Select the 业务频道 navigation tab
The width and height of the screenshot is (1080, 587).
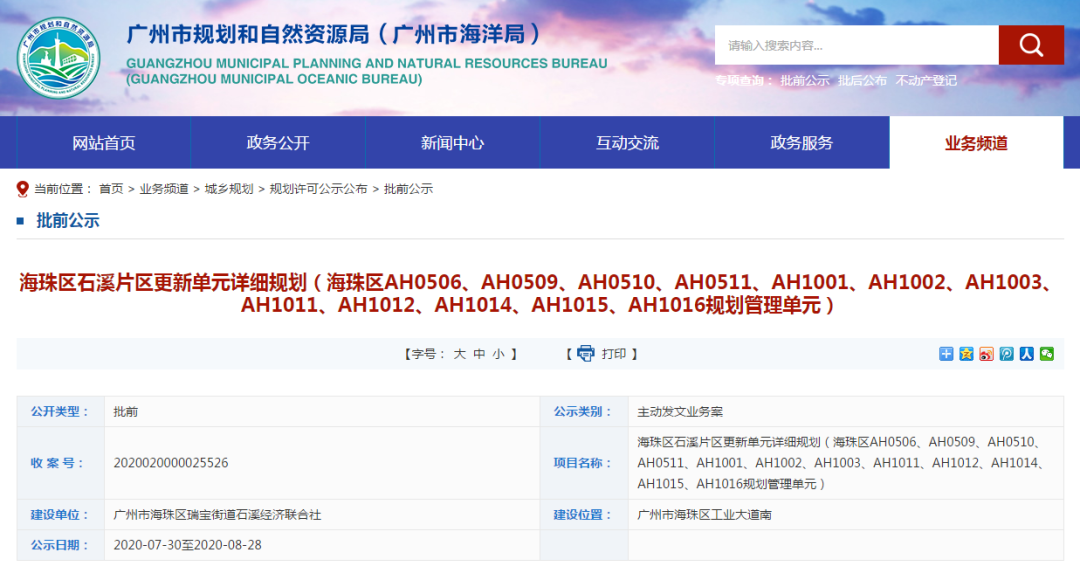point(976,143)
